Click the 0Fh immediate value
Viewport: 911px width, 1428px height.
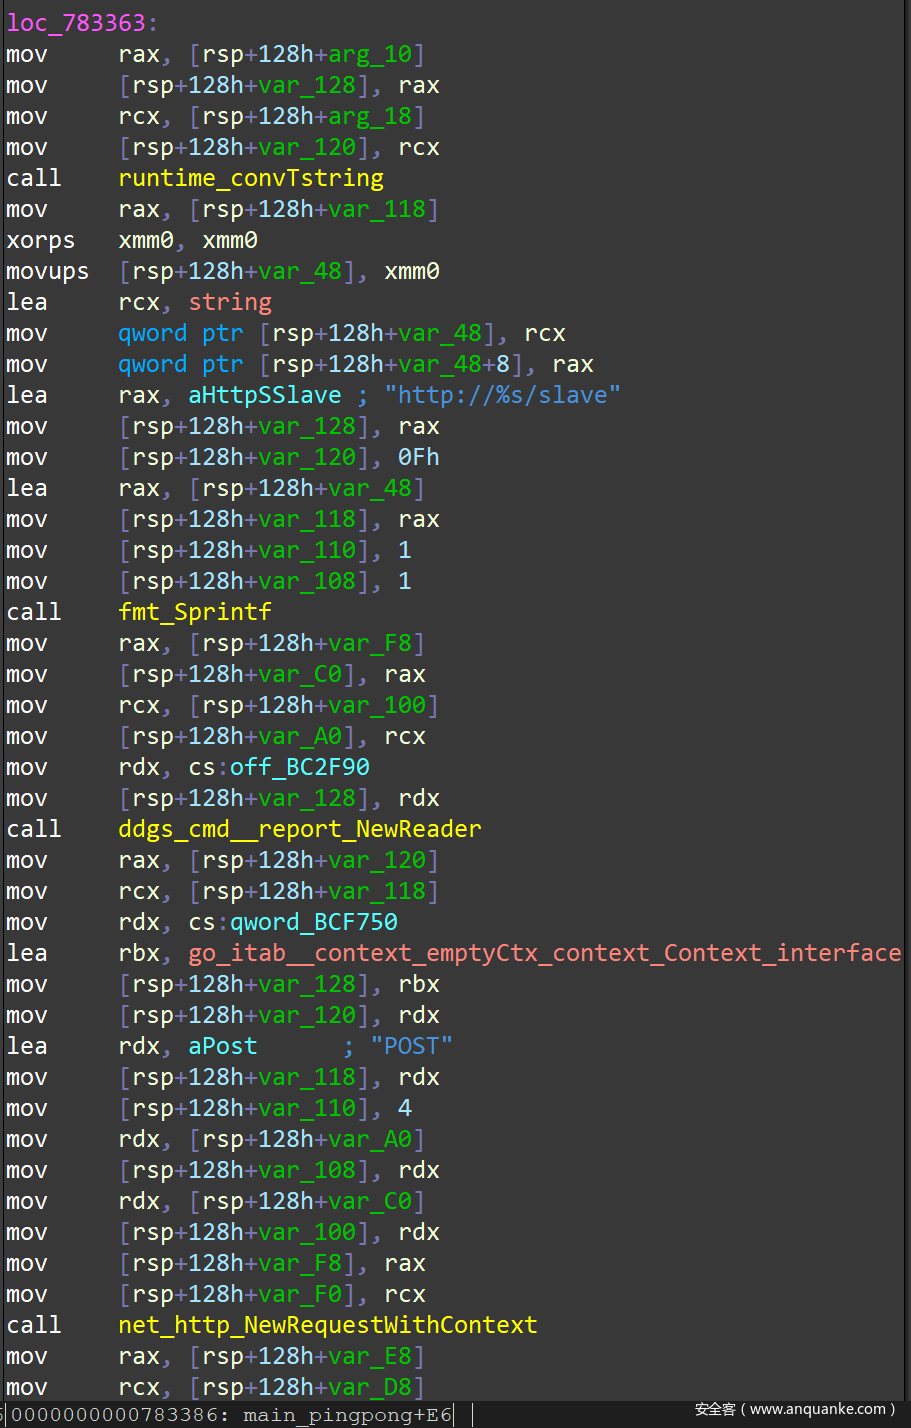tap(418, 457)
